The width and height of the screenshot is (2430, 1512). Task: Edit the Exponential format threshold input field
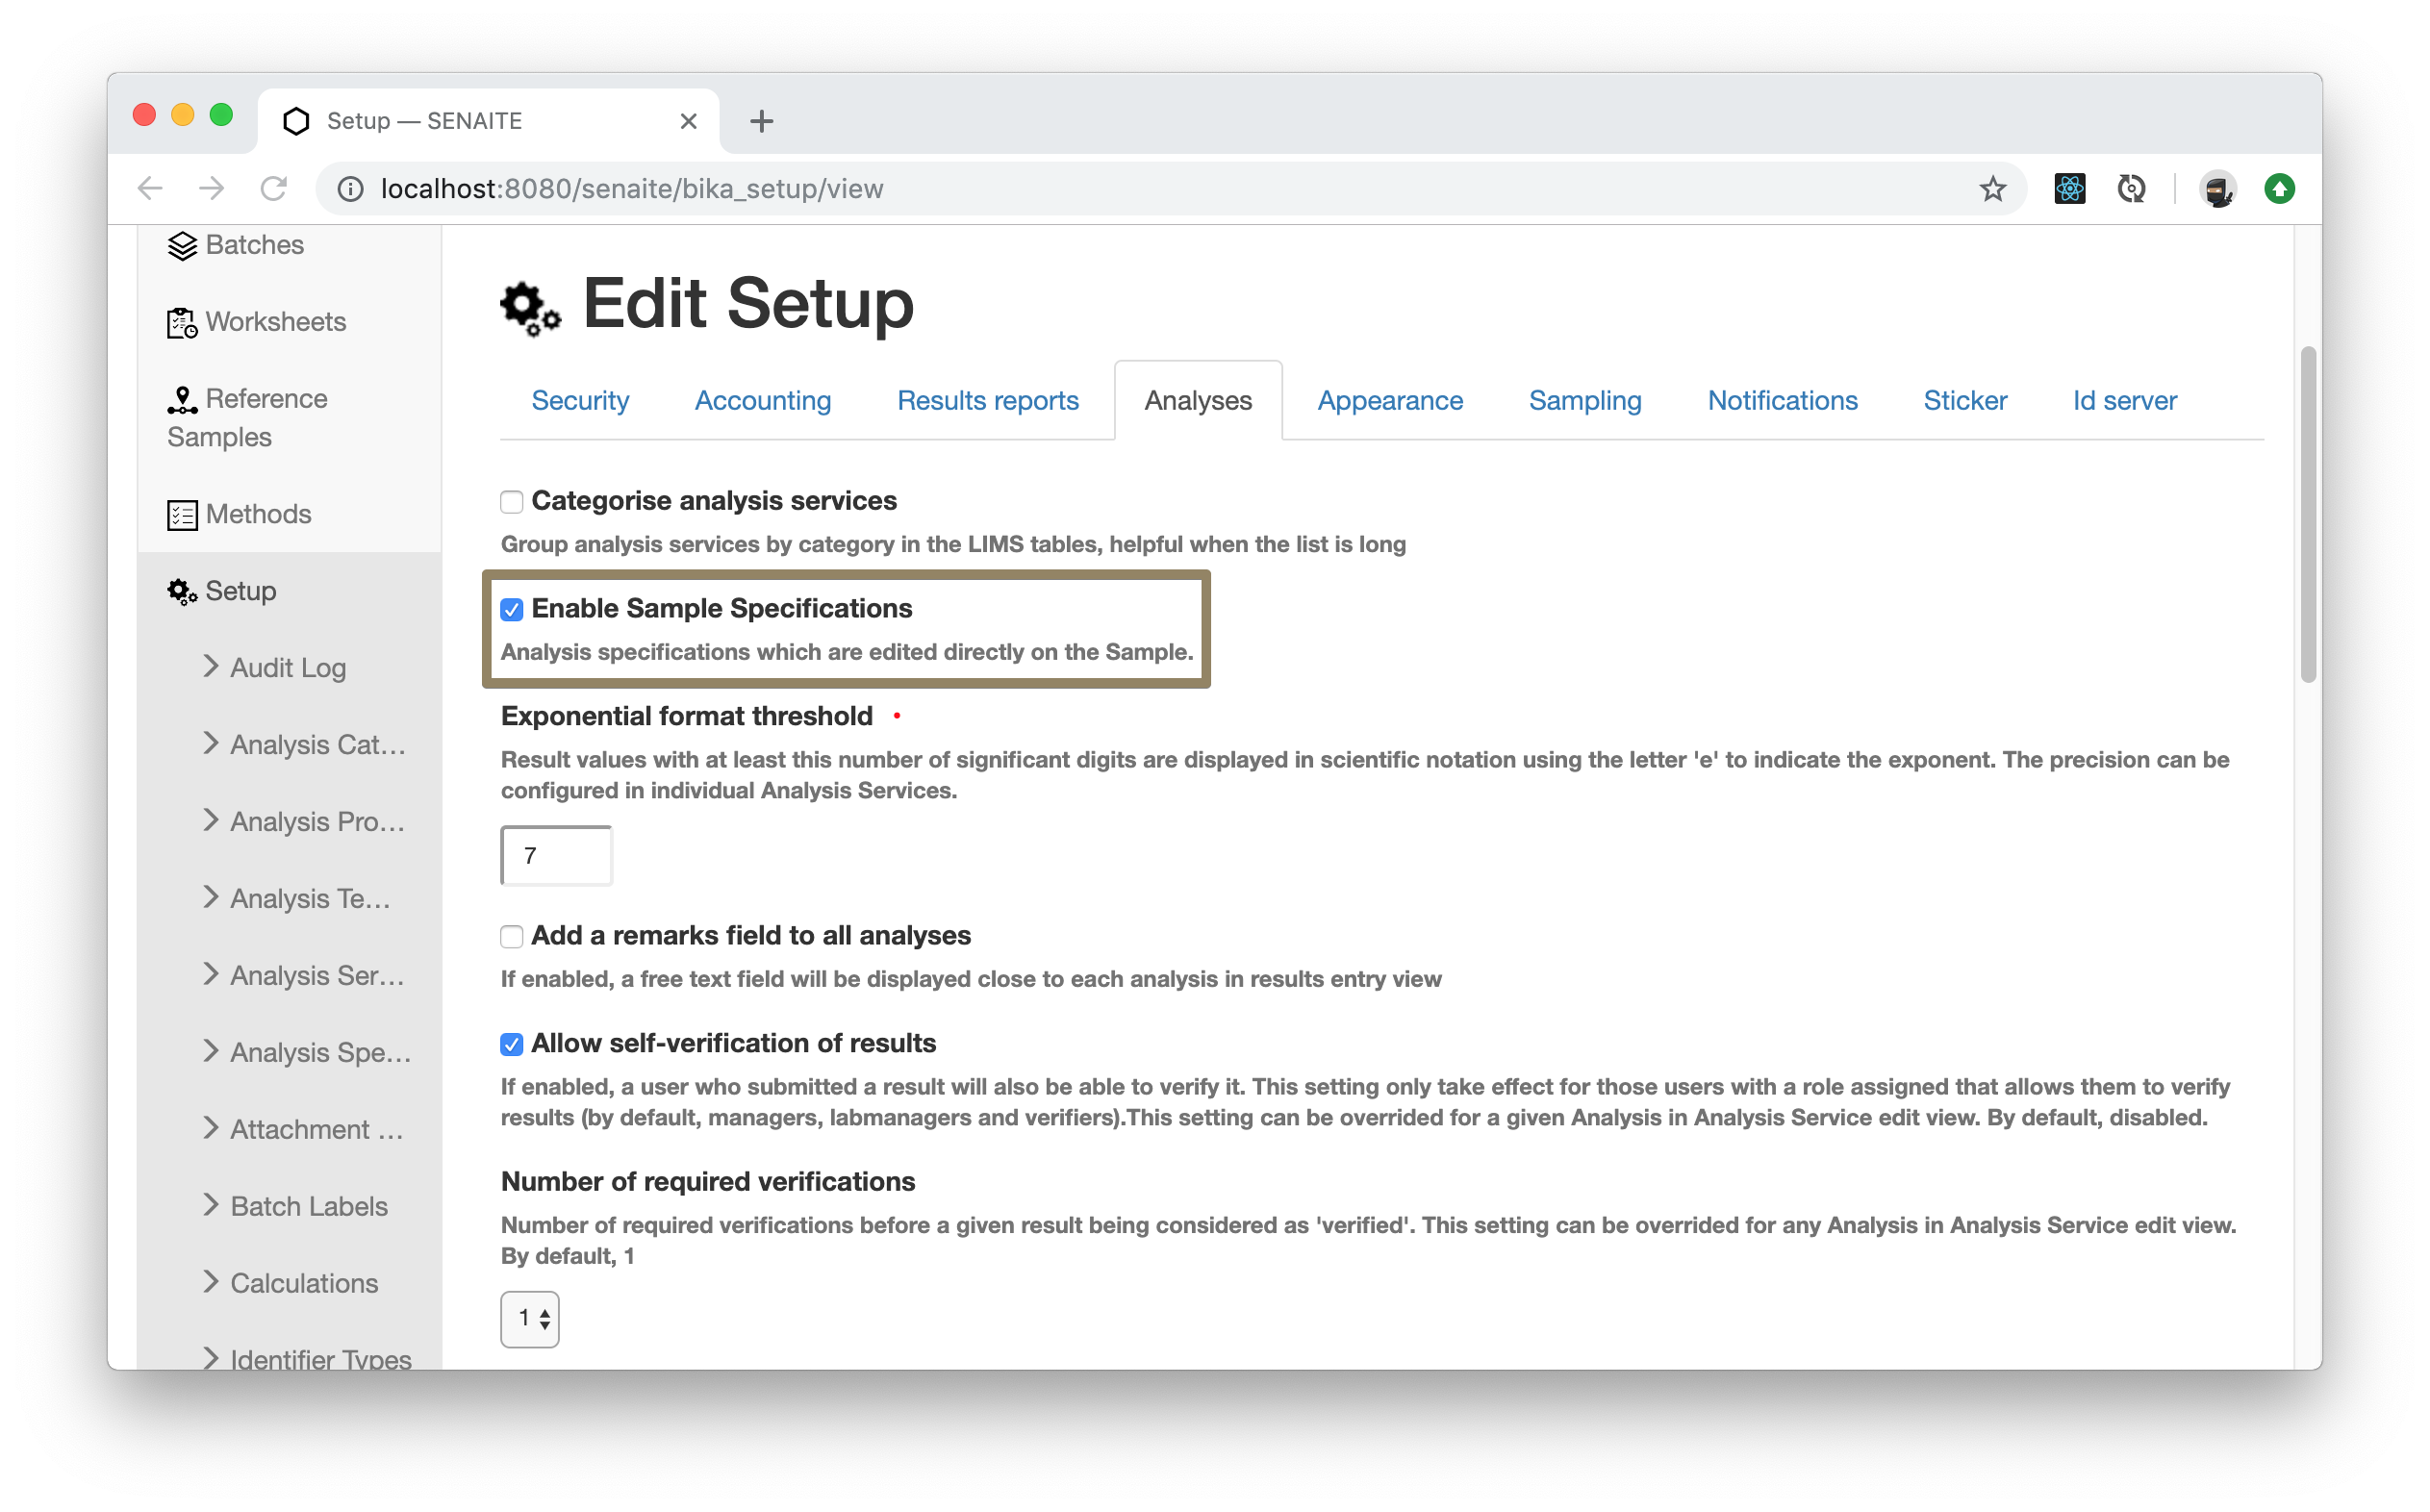556,855
